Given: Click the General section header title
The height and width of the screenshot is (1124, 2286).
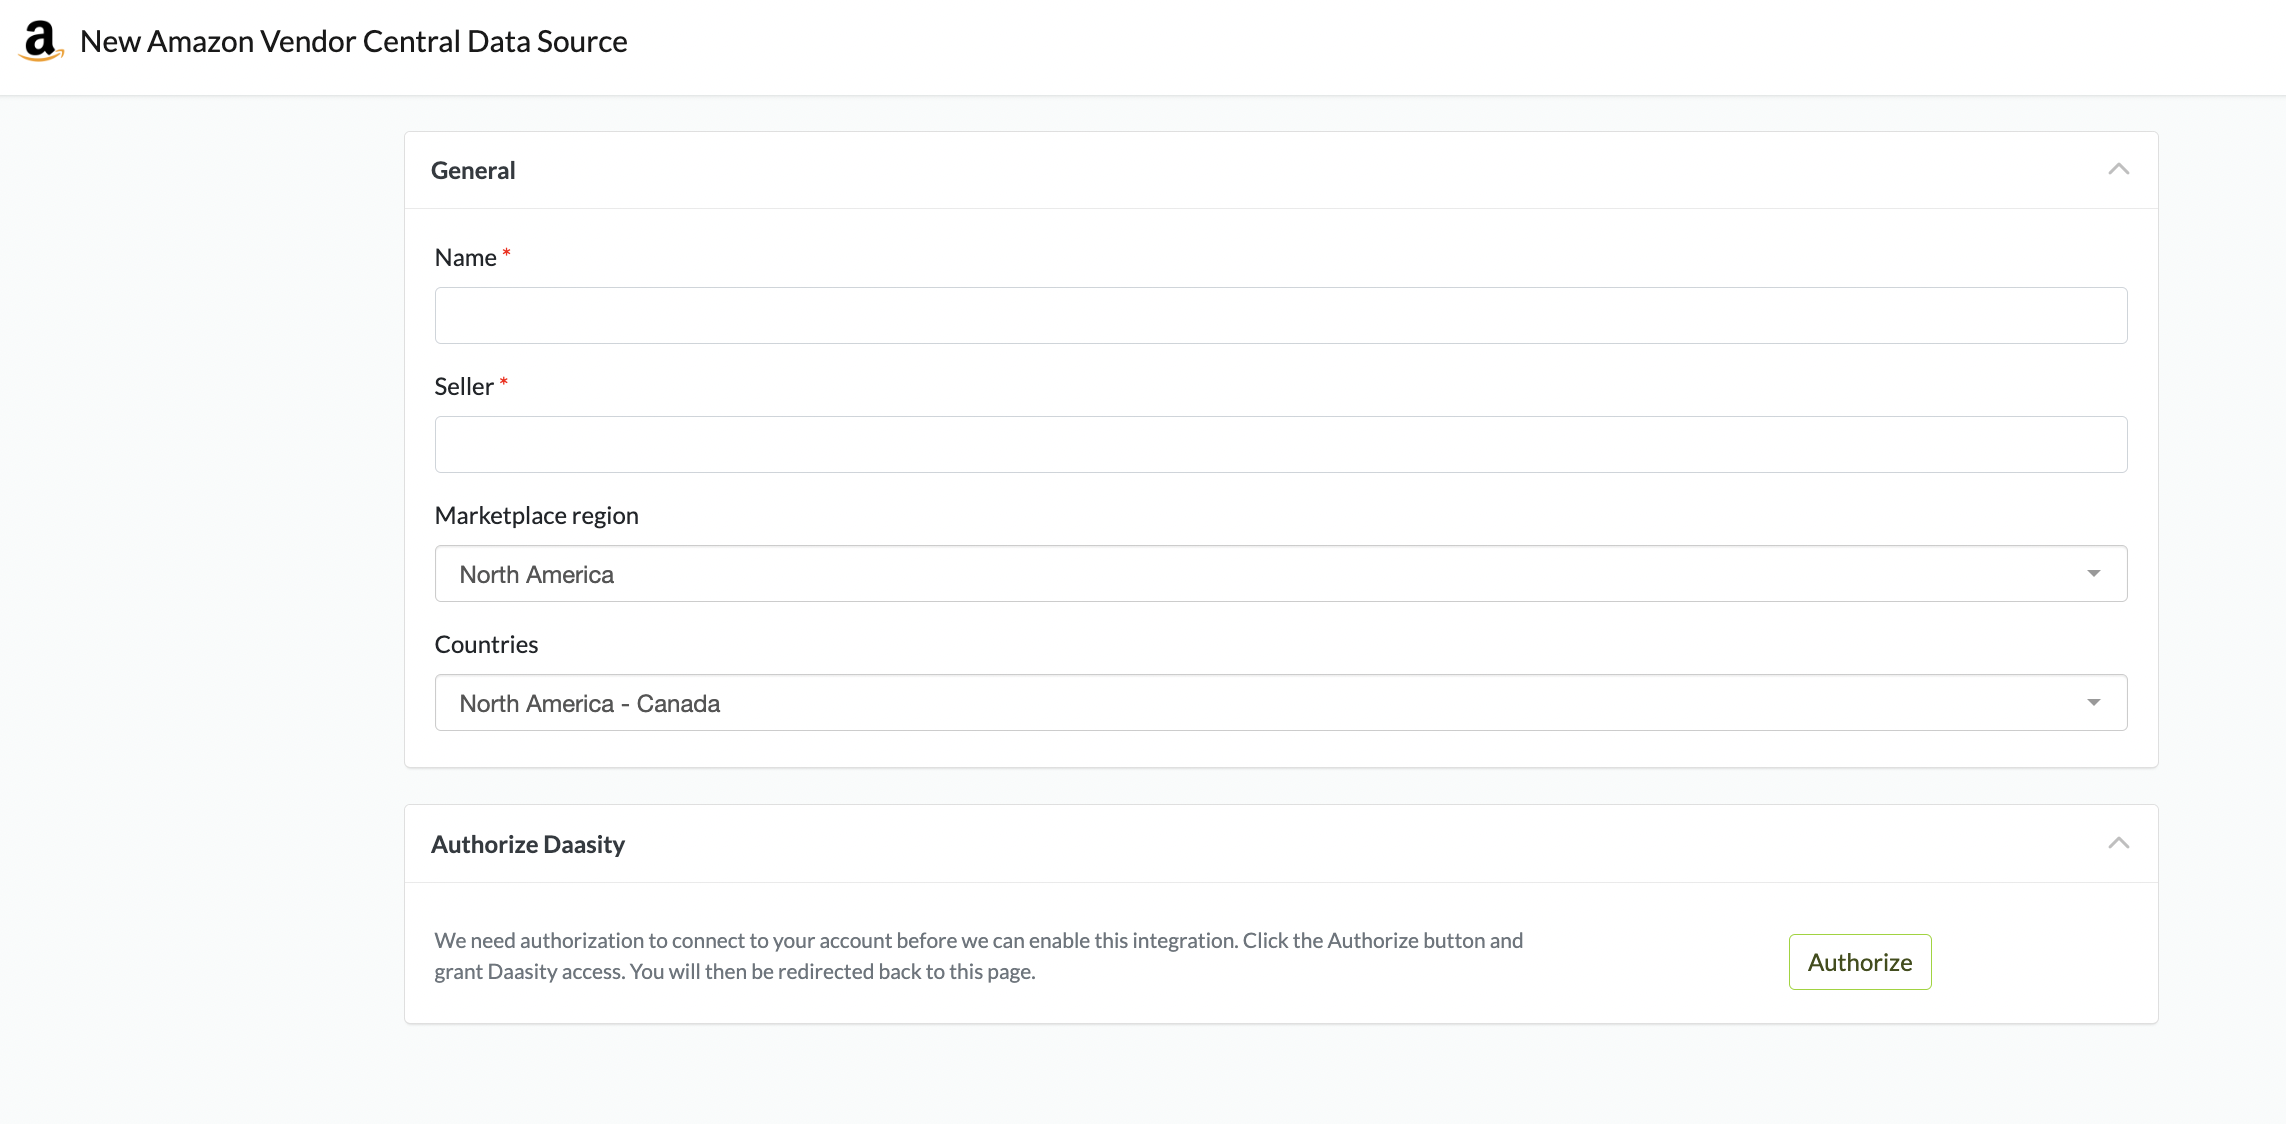Looking at the screenshot, I should (x=473, y=171).
